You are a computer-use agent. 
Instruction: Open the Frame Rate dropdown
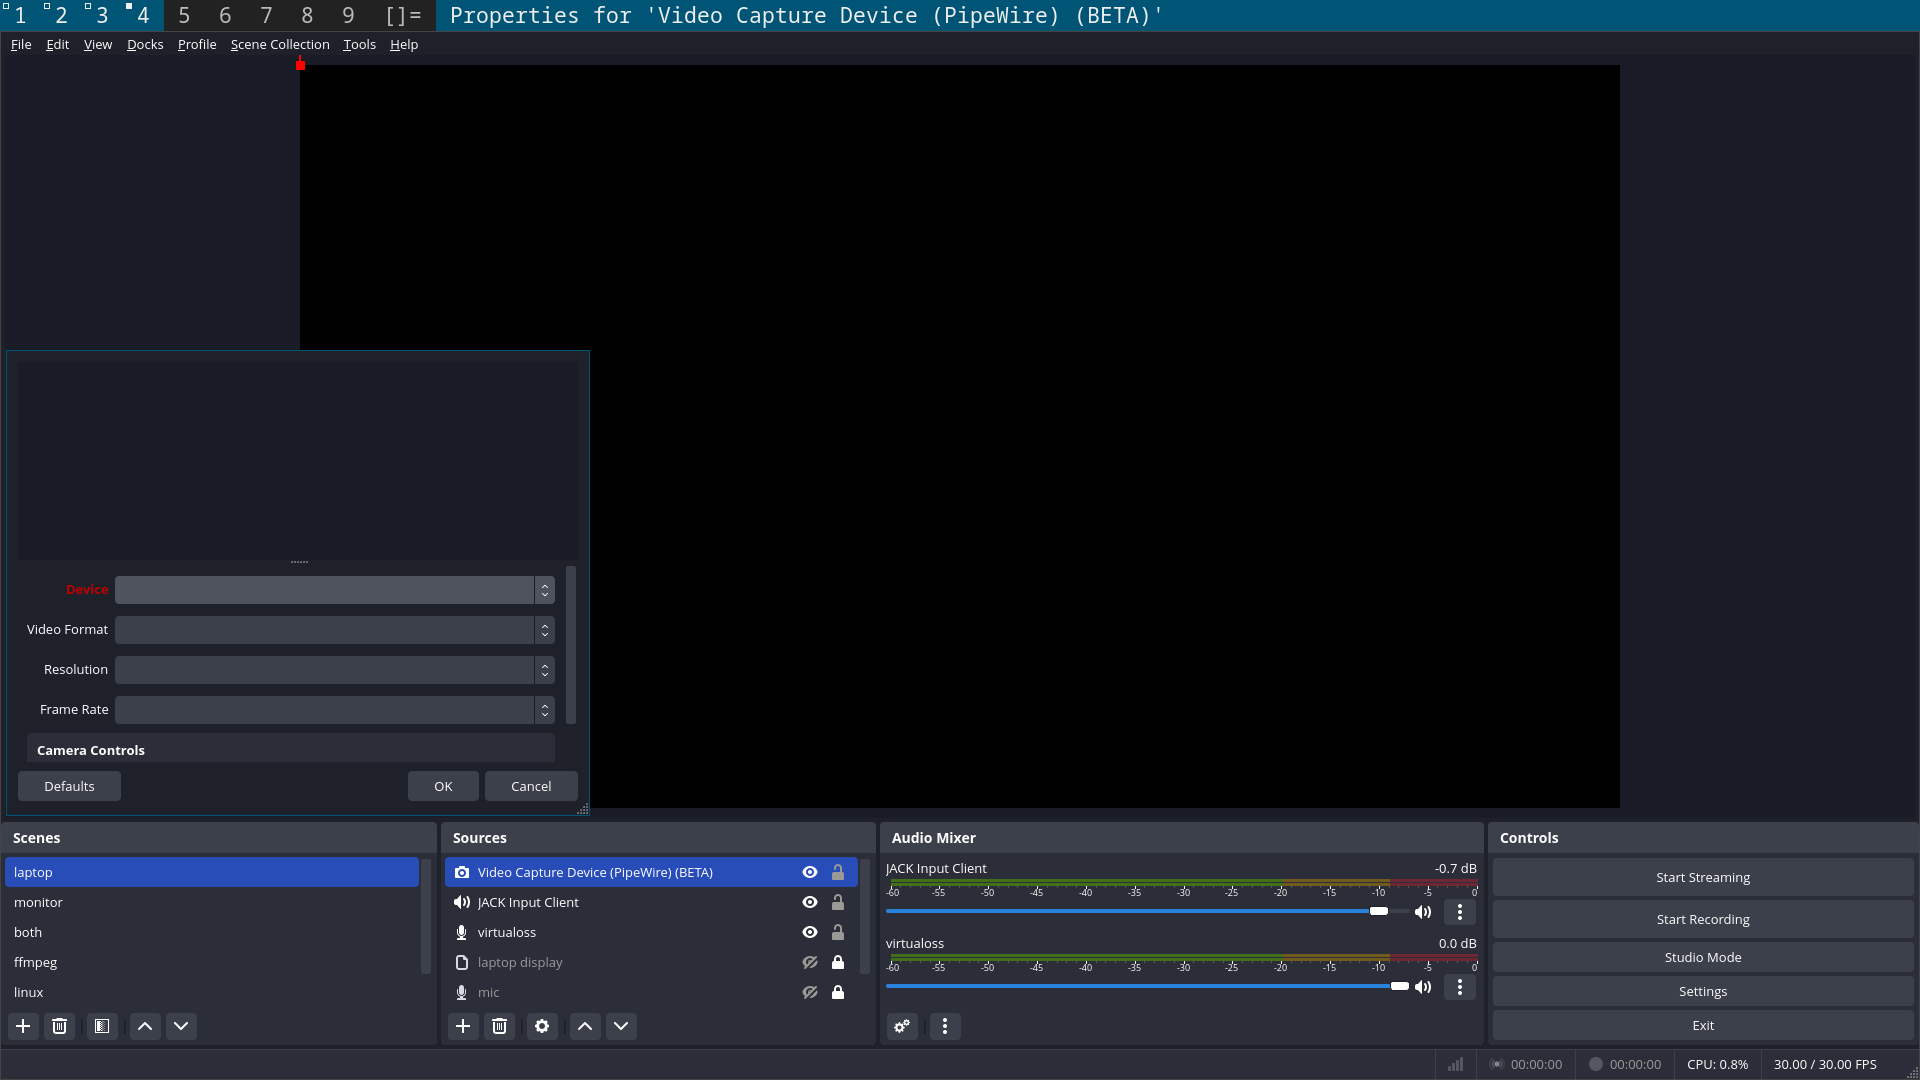tap(334, 710)
